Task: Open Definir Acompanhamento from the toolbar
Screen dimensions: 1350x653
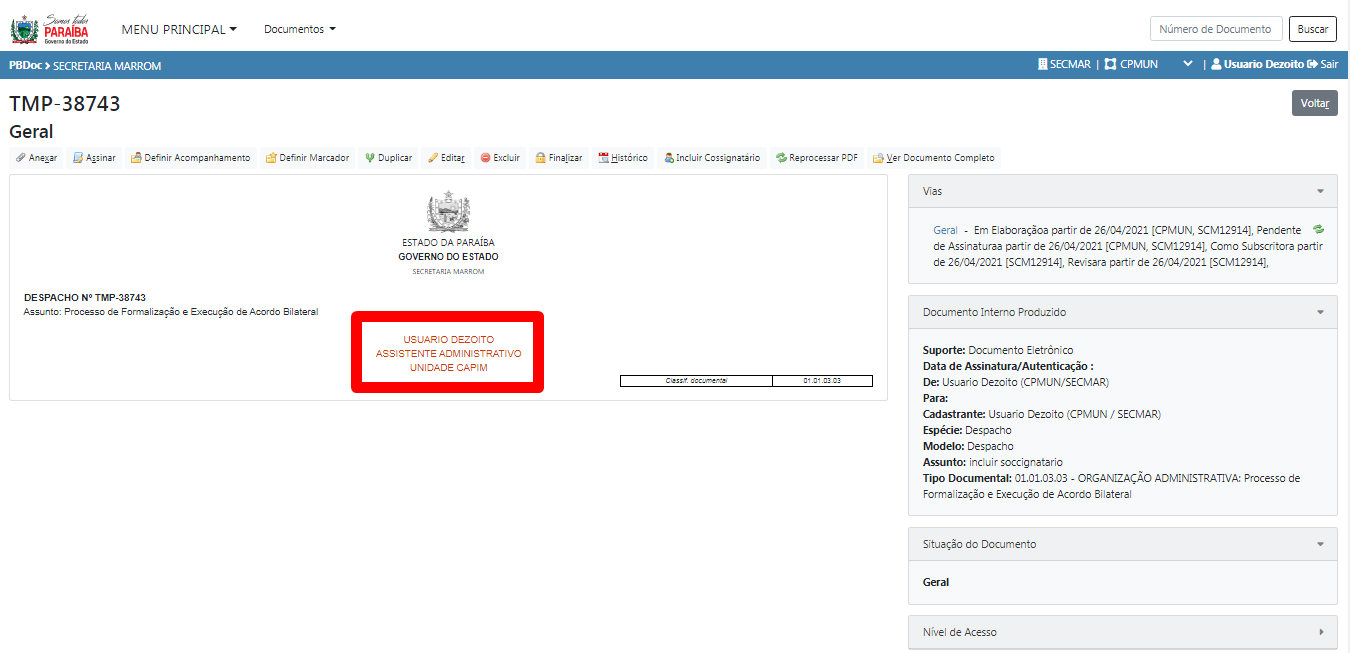Action: 190,158
